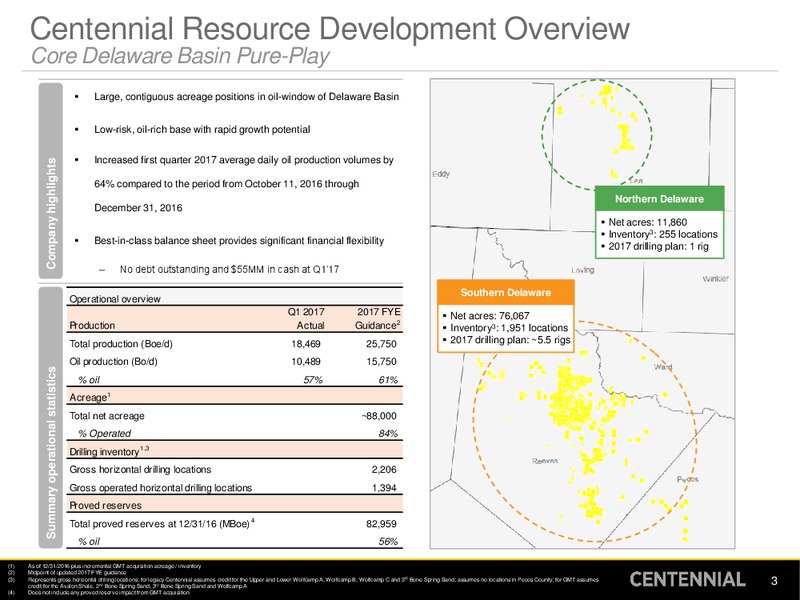This screenshot has height=600, width=800.
Task: Select 'Net acres: 11,860' in Northern Delaware box
Action: coord(647,222)
